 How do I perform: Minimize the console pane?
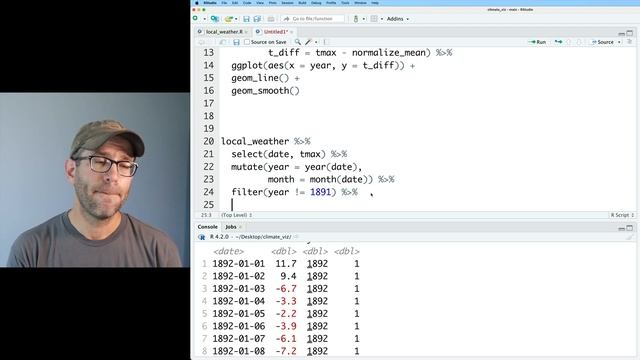click(621, 228)
